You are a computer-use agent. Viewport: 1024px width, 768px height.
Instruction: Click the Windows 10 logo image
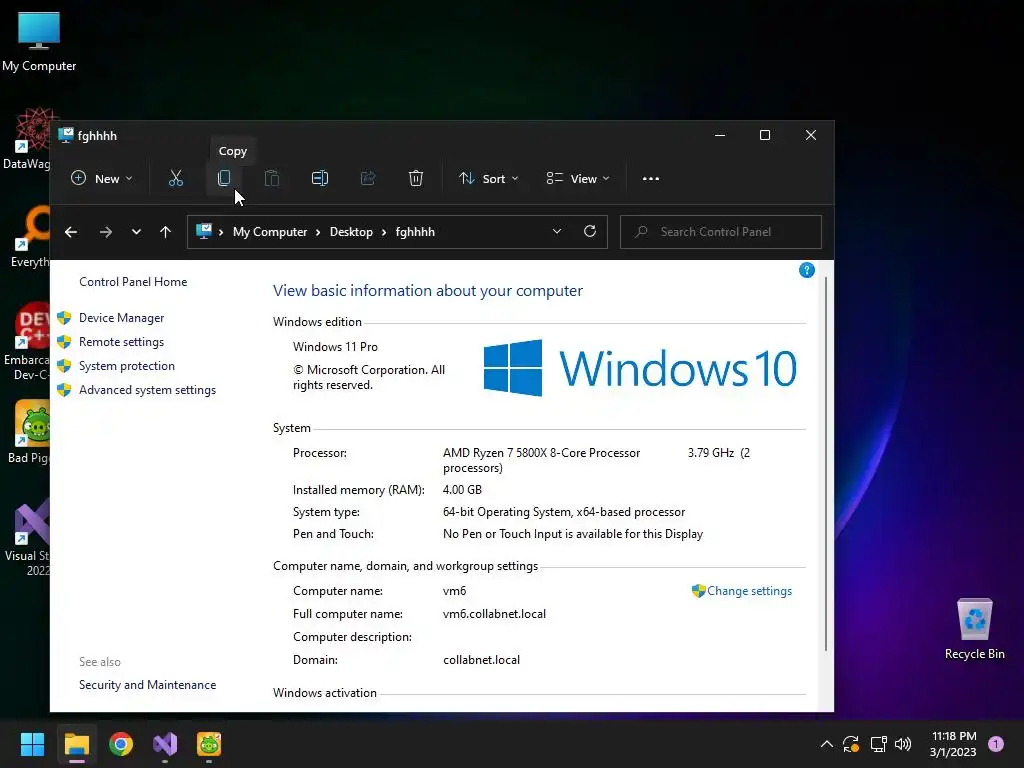pyautogui.click(x=640, y=368)
